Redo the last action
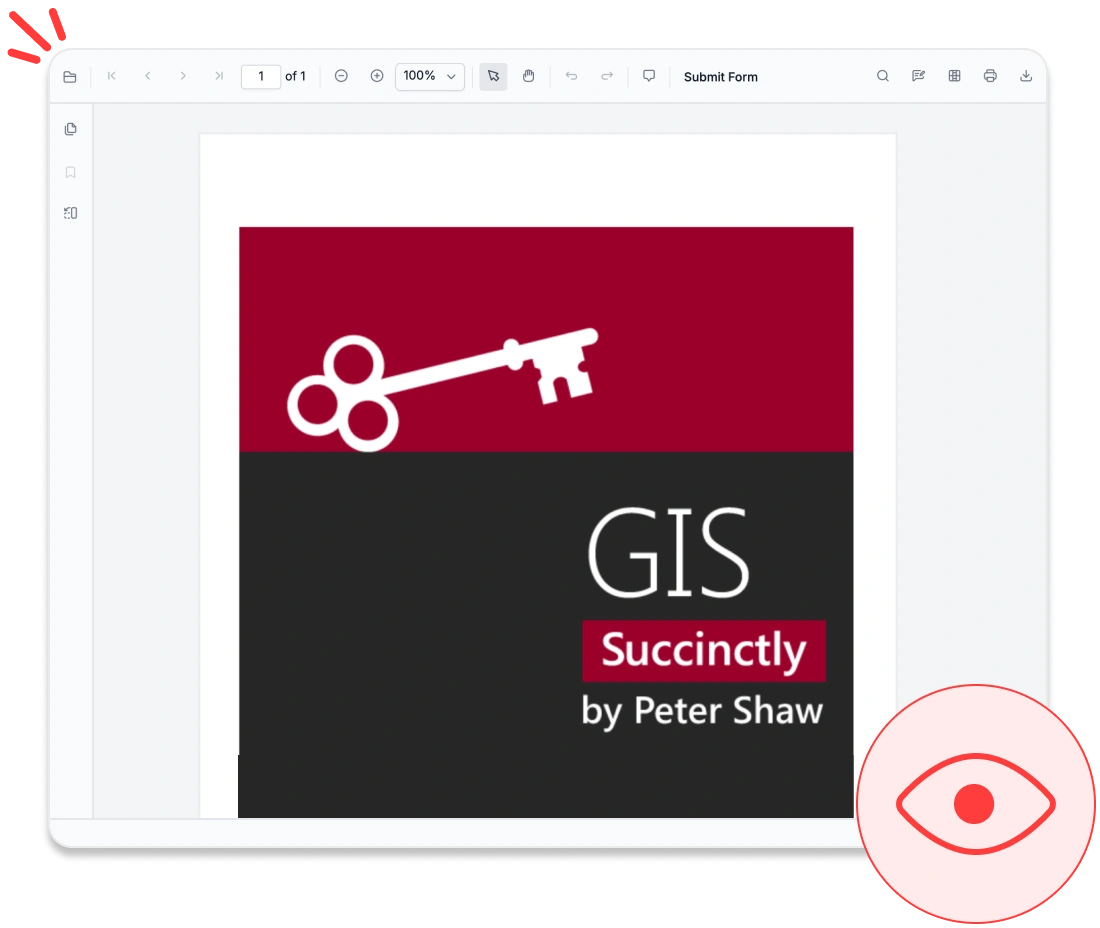This screenshot has height=928, width=1100. [607, 75]
